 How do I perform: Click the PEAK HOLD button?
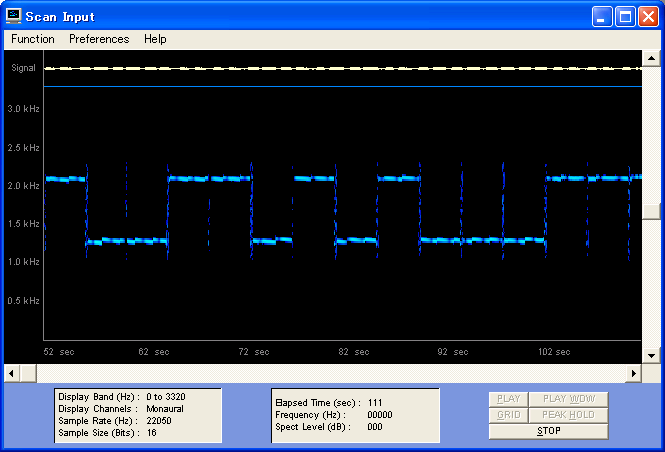tap(568, 415)
